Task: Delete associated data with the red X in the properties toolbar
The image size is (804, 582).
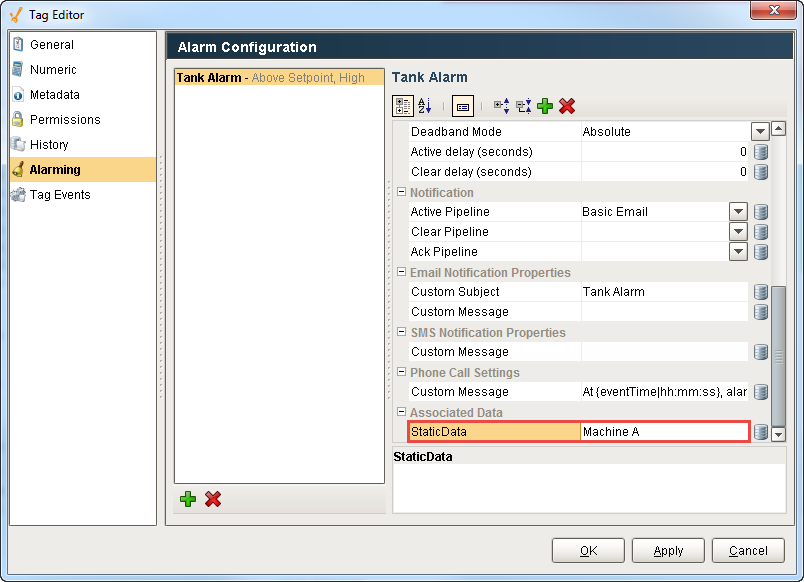Action: tap(567, 106)
